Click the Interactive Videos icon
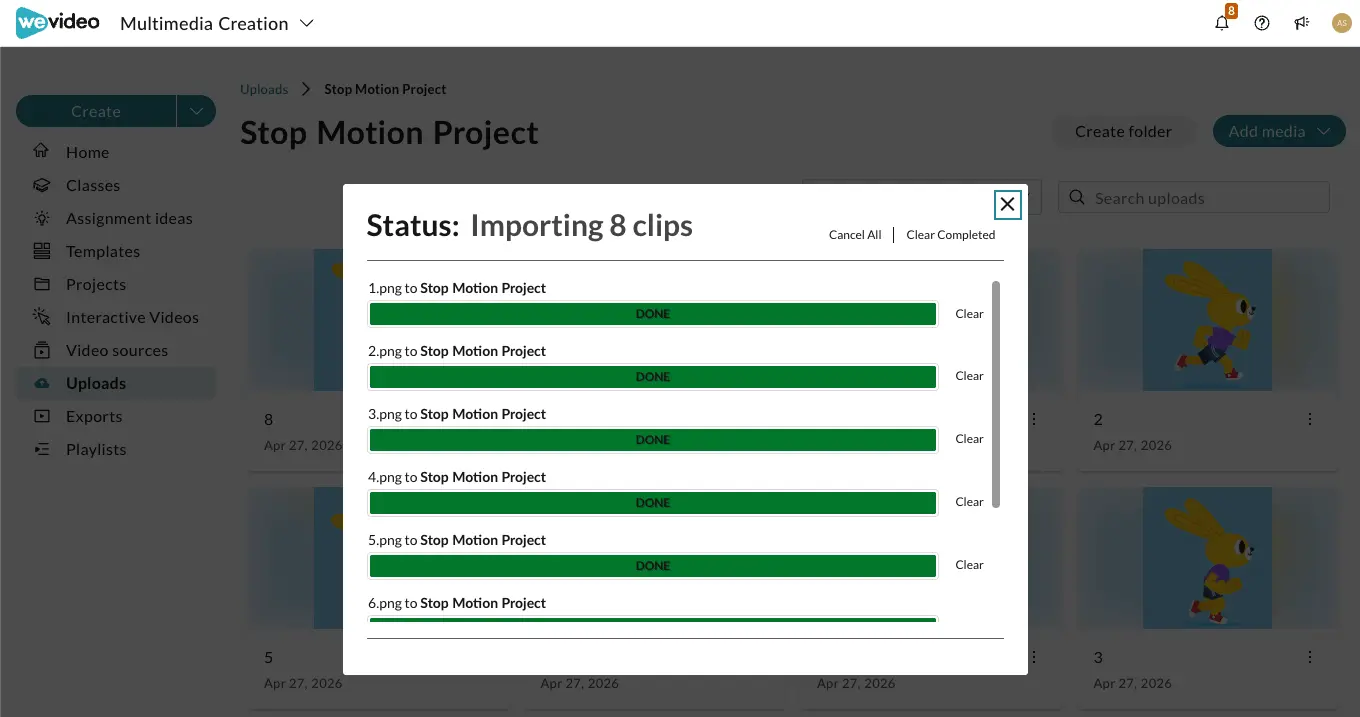1360x717 pixels. click(41, 317)
